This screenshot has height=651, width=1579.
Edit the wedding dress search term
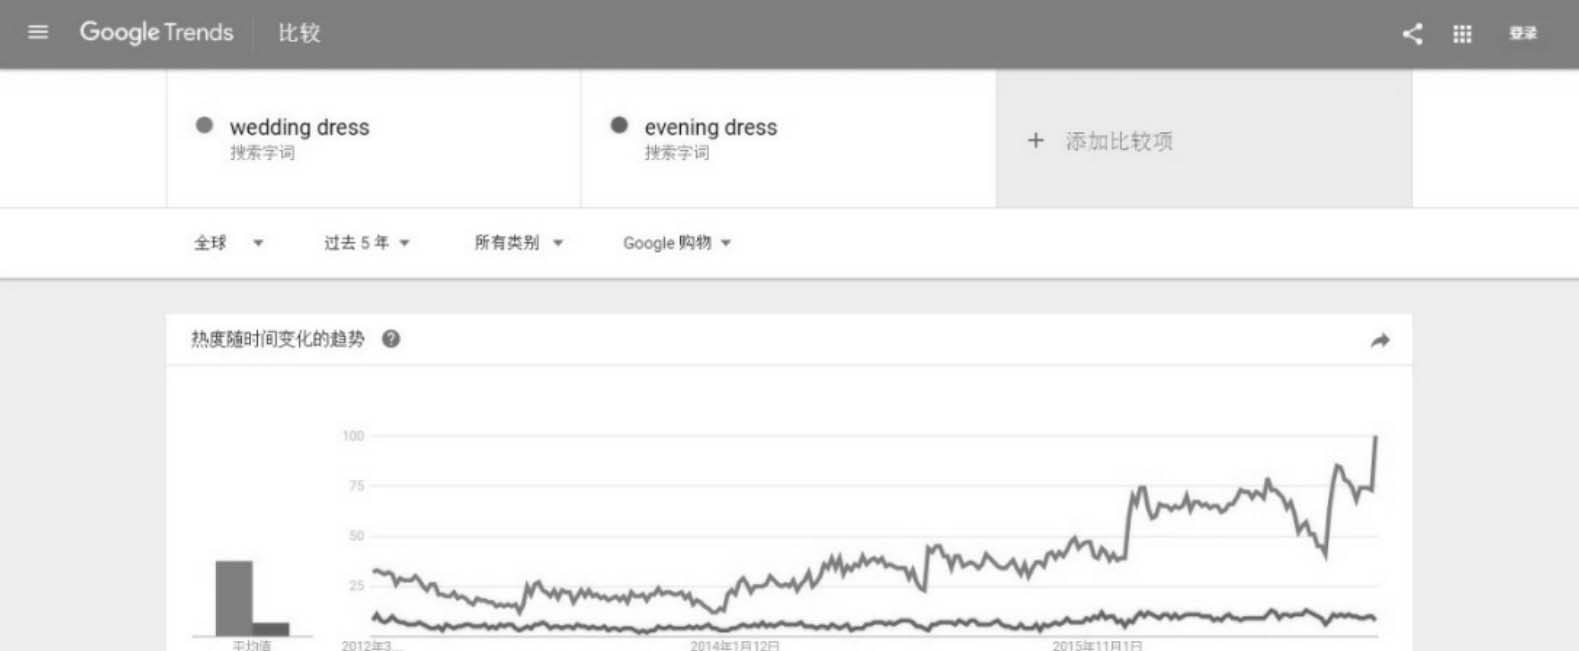point(299,127)
